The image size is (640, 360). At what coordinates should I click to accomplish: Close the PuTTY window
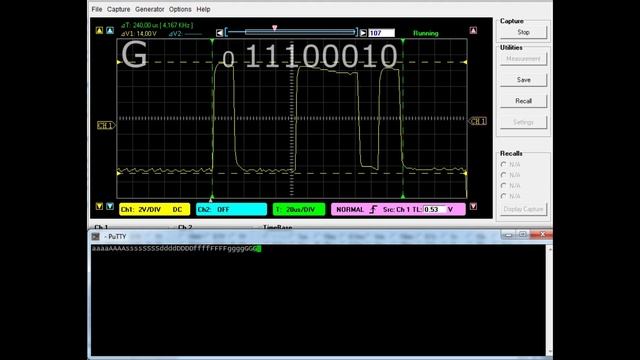coord(542,235)
